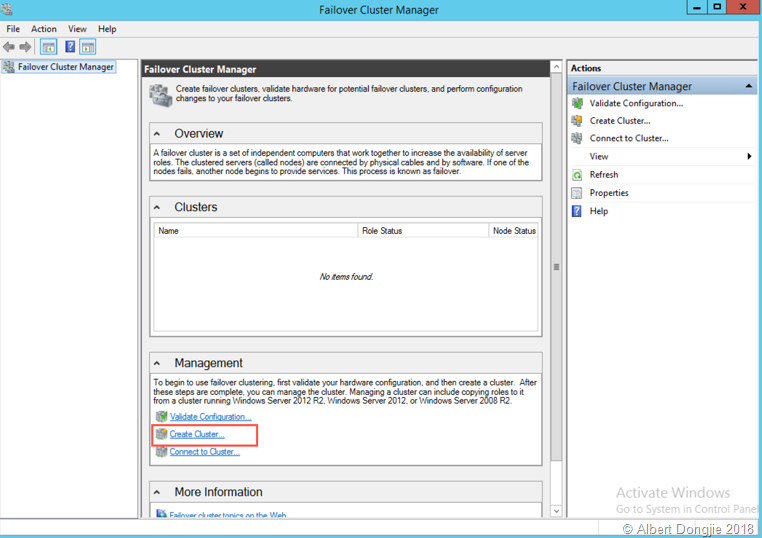Open the File menu
The width and height of the screenshot is (762, 538).
click(13, 29)
